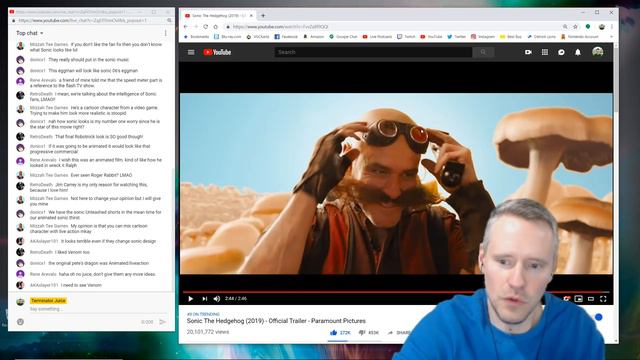Dislike the video with thumbs down
Viewport: 640px width, 360px height.
click(369, 333)
